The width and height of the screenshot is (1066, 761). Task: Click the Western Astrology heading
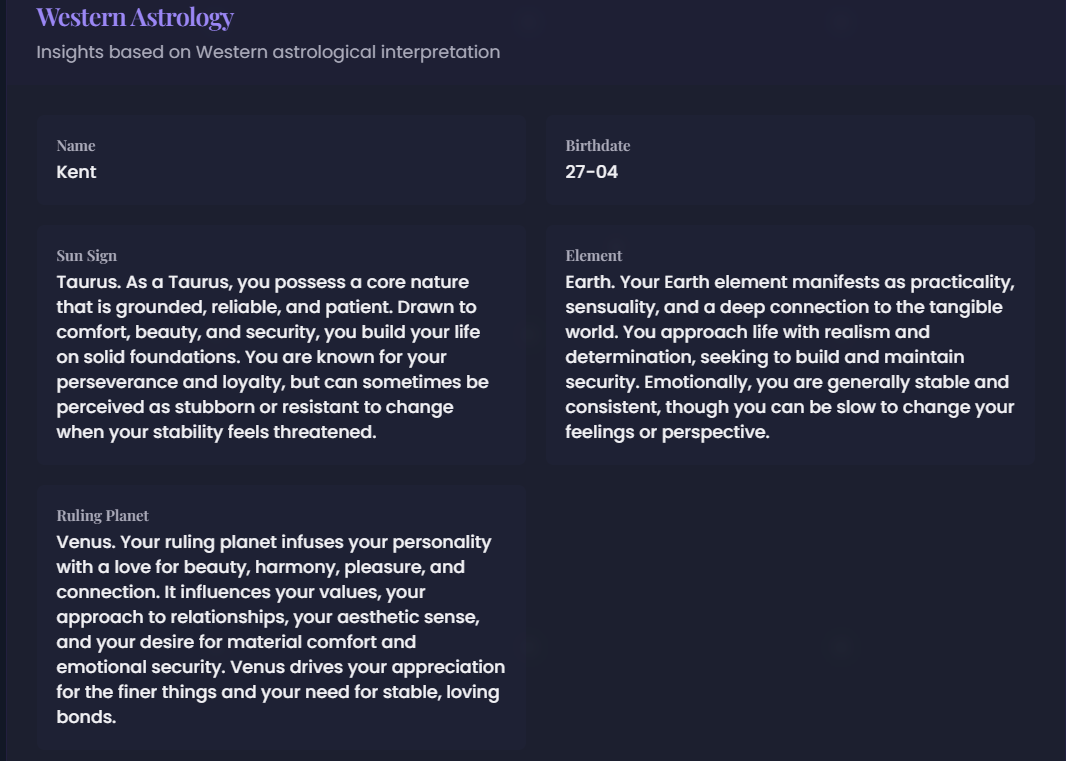135,17
